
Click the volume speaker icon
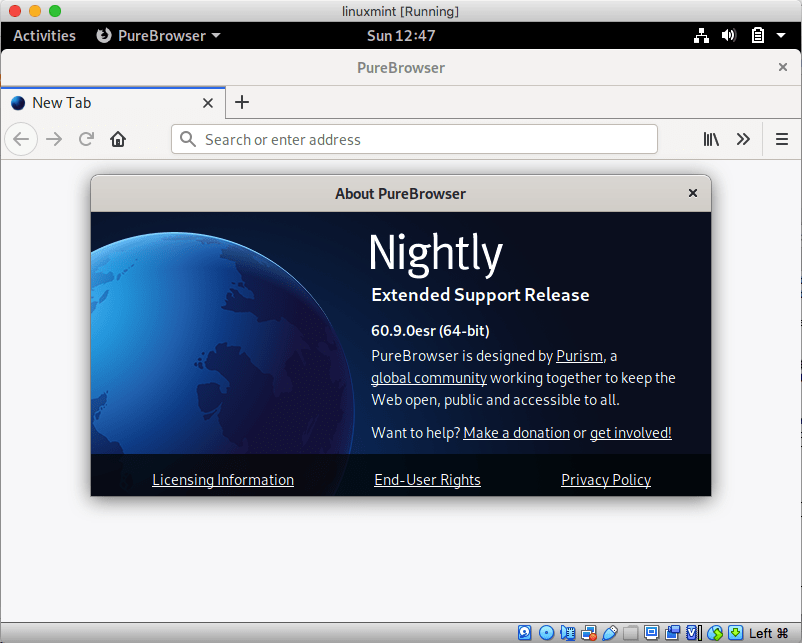(x=729, y=36)
